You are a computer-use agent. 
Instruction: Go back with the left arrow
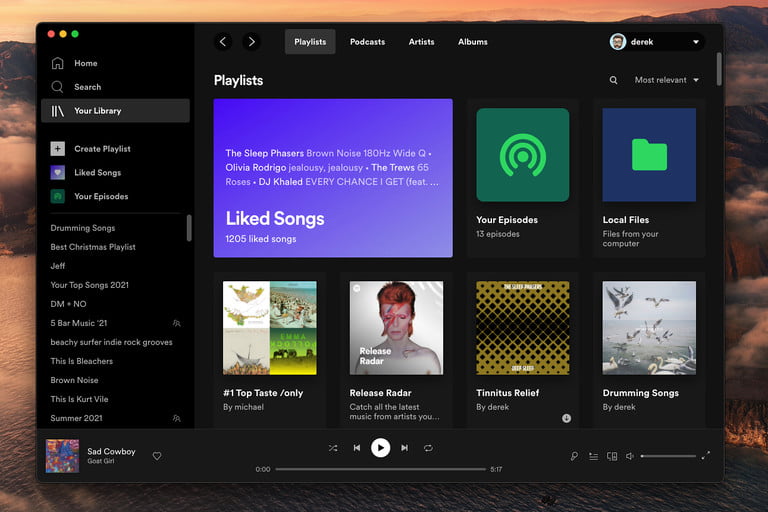[223, 42]
